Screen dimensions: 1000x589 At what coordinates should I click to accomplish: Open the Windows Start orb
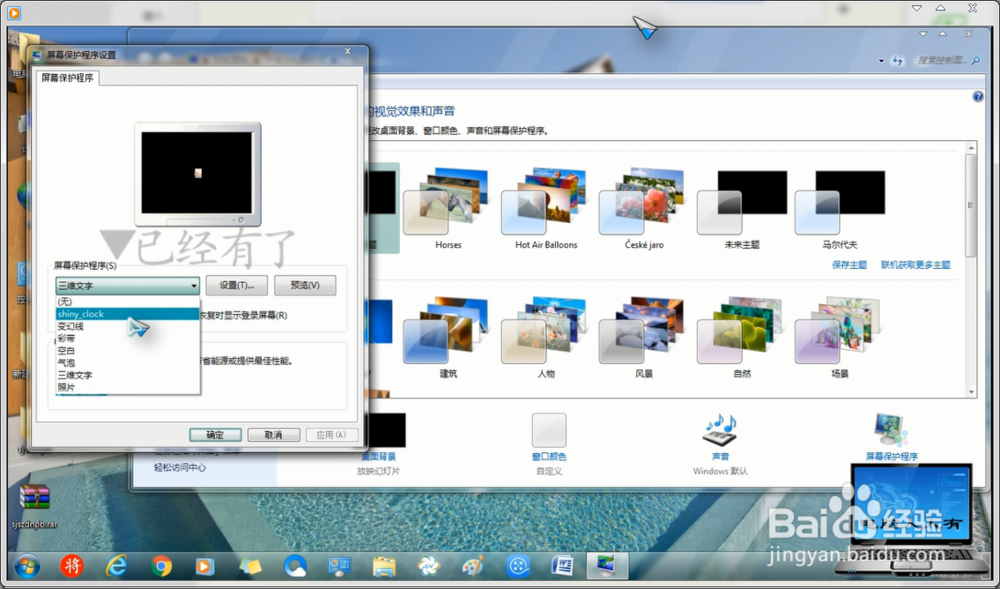coord(27,565)
